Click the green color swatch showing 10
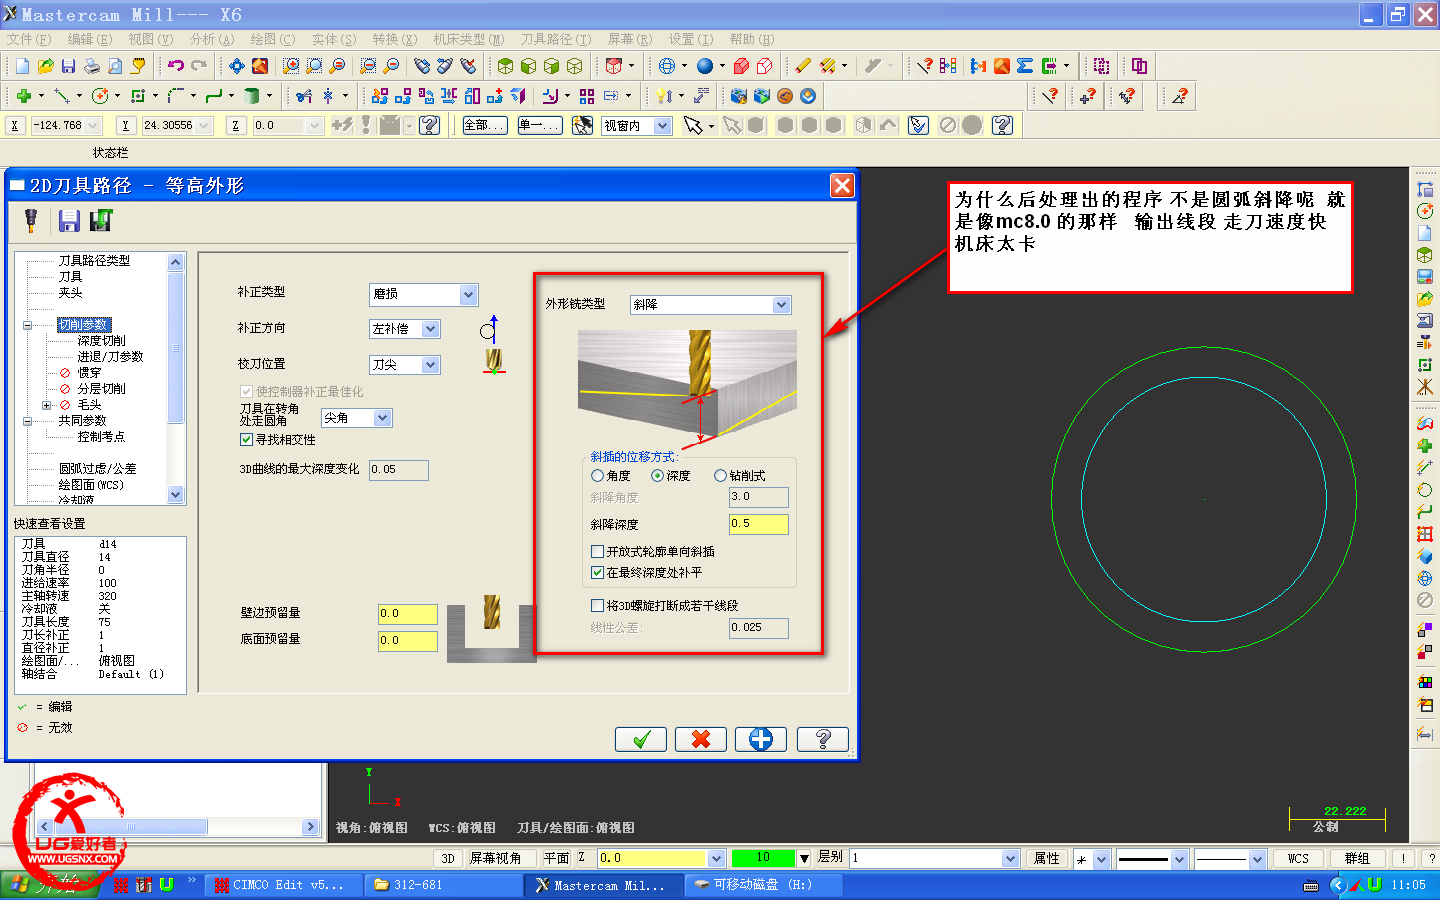The width and height of the screenshot is (1440, 900). pyautogui.click(x=763, y=858)
